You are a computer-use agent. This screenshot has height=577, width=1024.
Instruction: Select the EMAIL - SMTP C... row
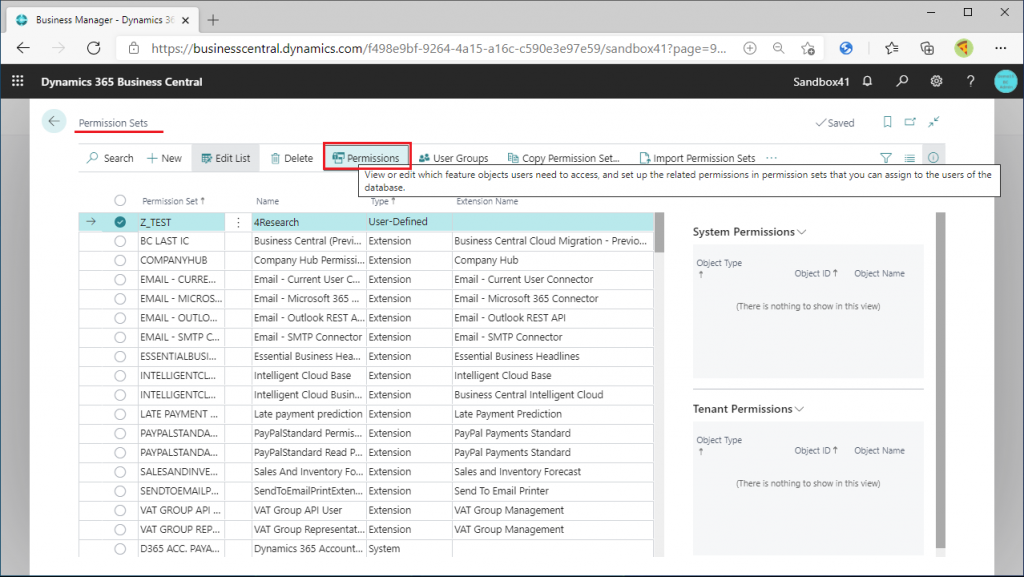tap(120, 337)
